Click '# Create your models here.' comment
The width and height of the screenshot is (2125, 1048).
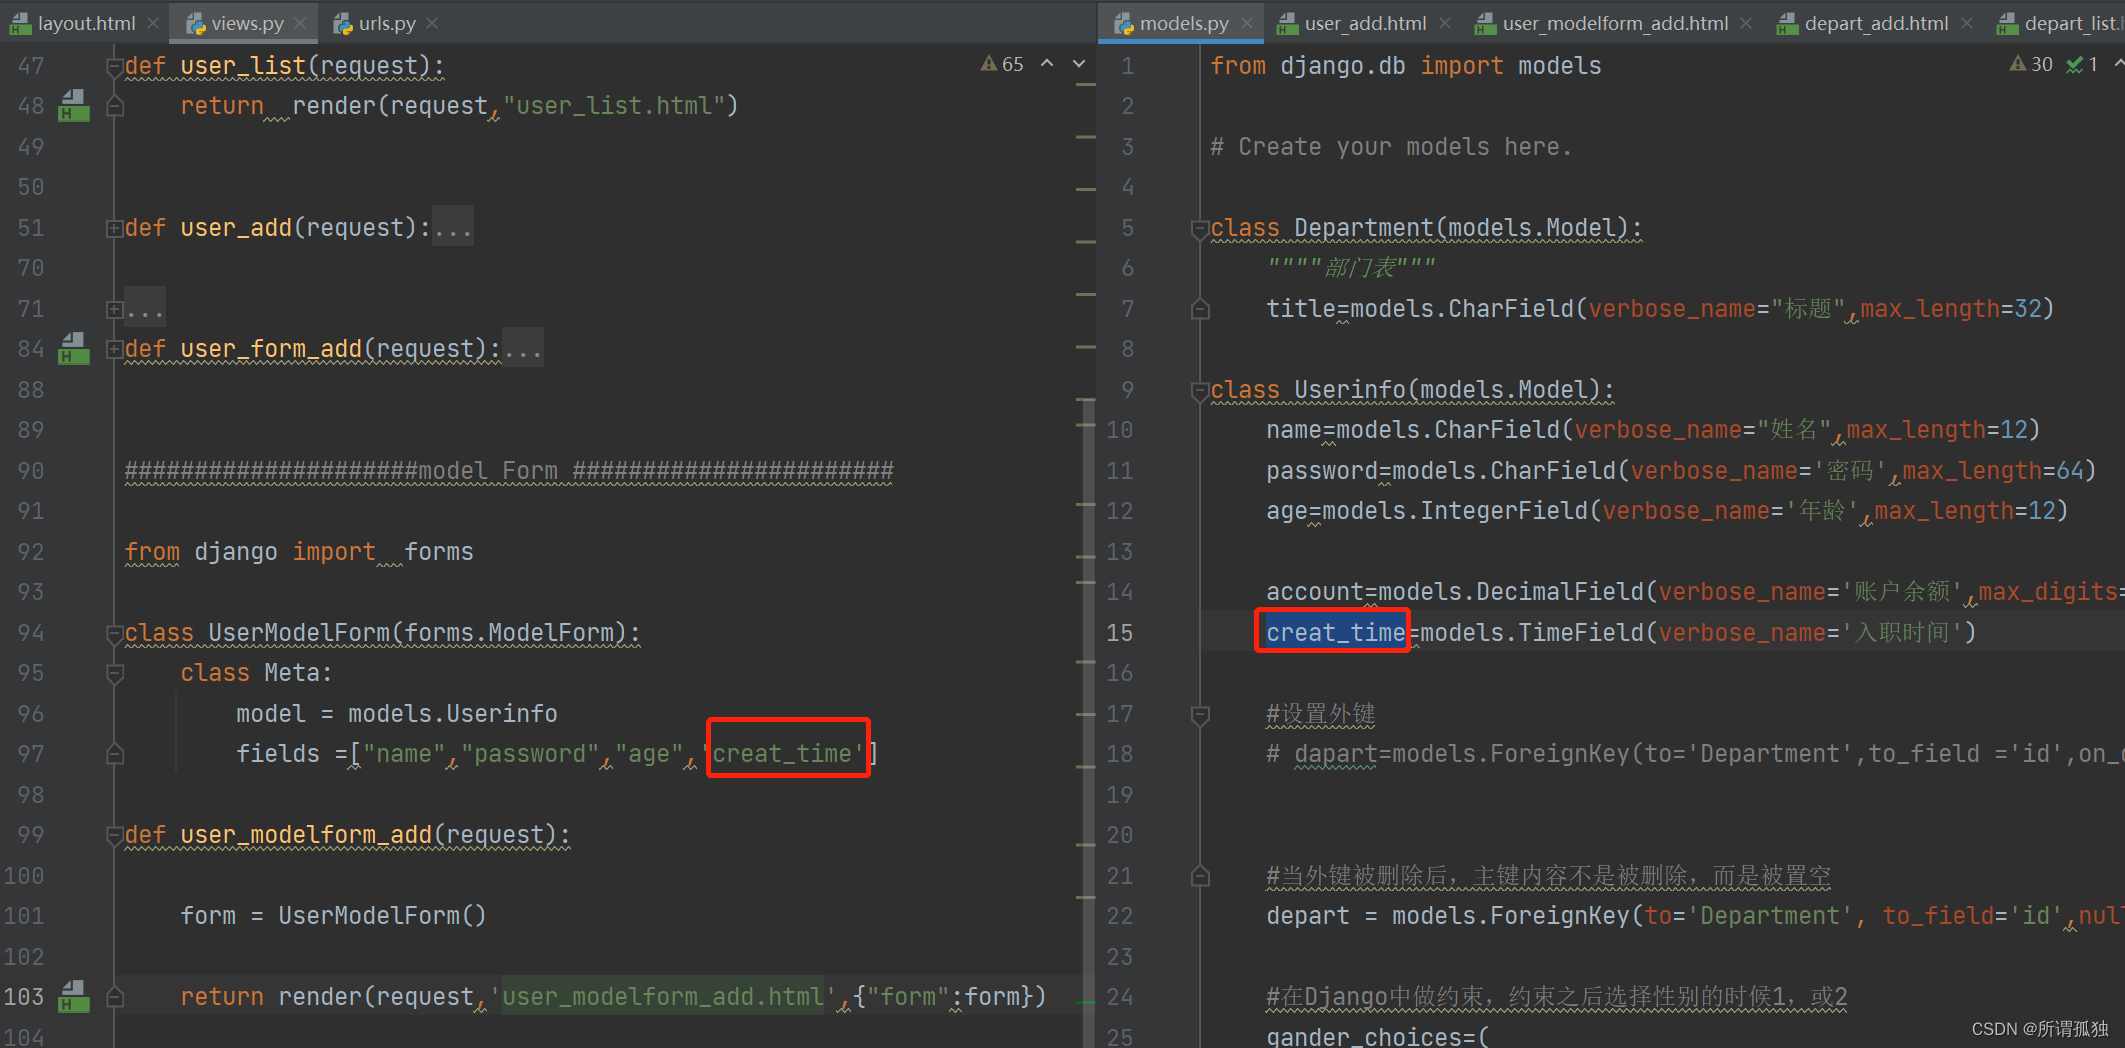[1391, 146]
